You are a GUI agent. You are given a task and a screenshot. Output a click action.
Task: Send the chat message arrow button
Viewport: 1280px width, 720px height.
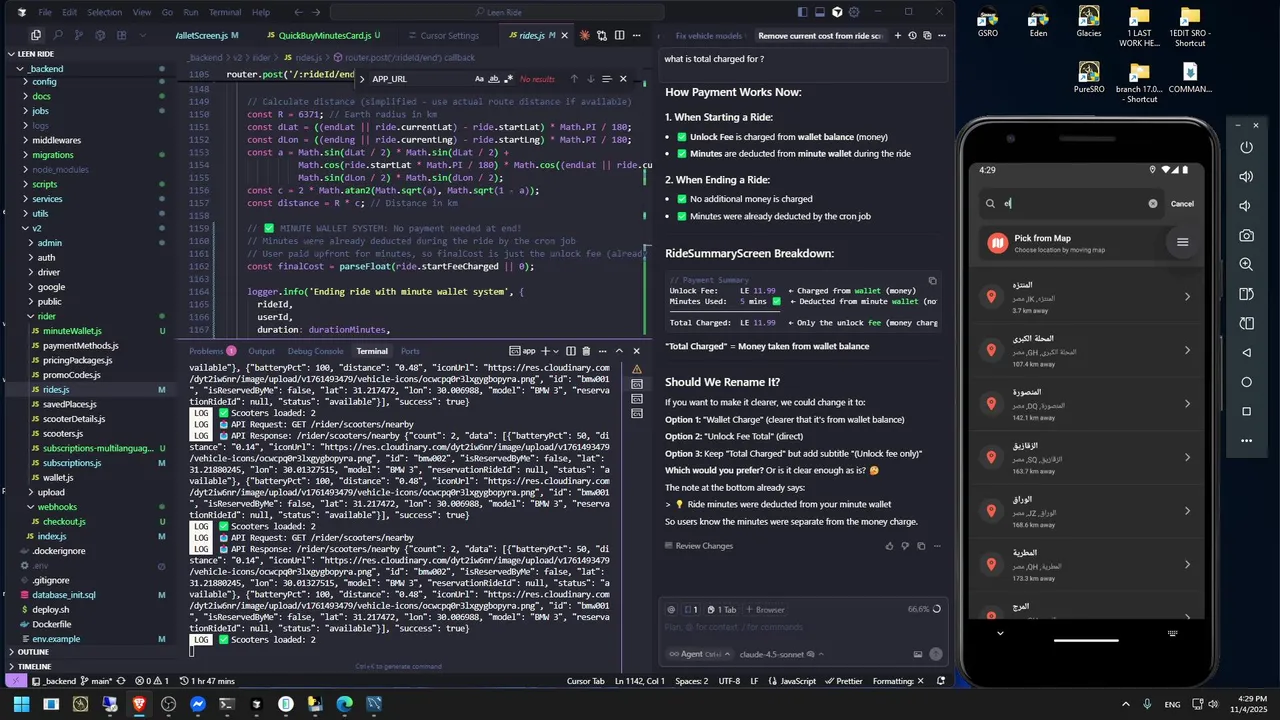[936, 654]
